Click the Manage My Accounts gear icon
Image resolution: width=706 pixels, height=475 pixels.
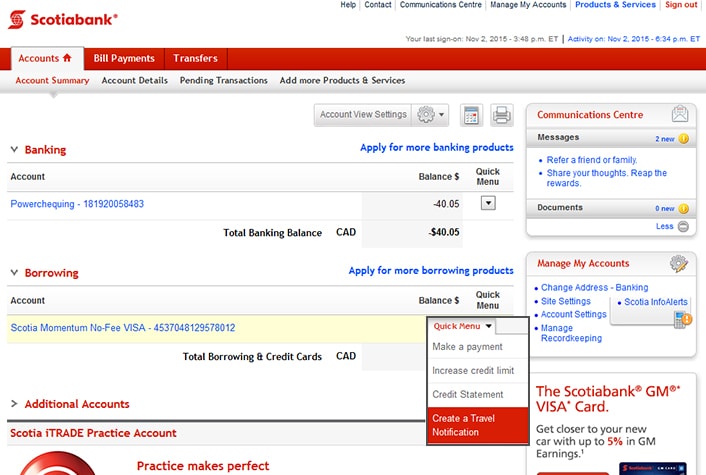coord(679,264)
